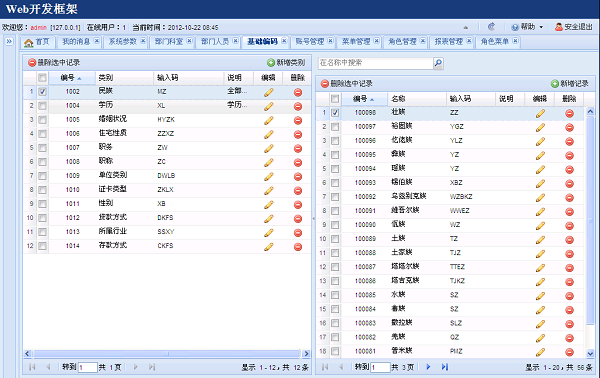Delete record 100085 水族
This screenshot has height=378, width=600.
click(x=569, y=296)
